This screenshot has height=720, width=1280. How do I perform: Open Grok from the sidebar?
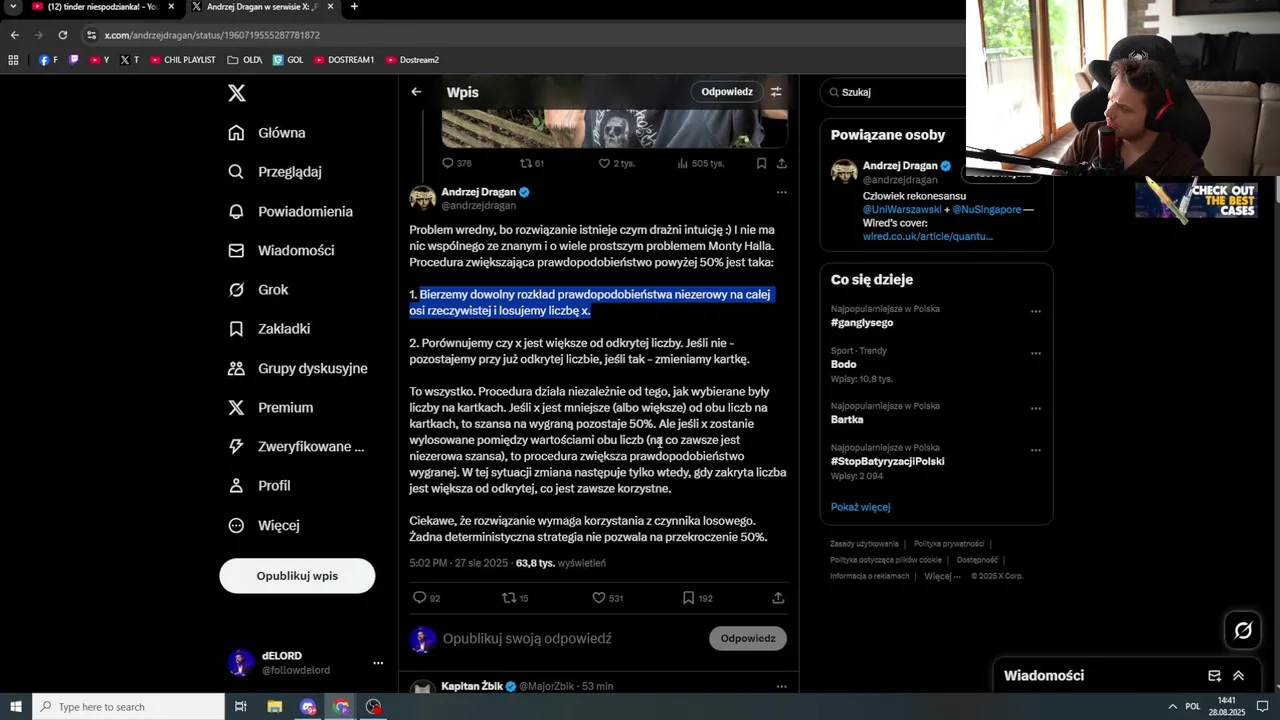[x=258, y=290]
